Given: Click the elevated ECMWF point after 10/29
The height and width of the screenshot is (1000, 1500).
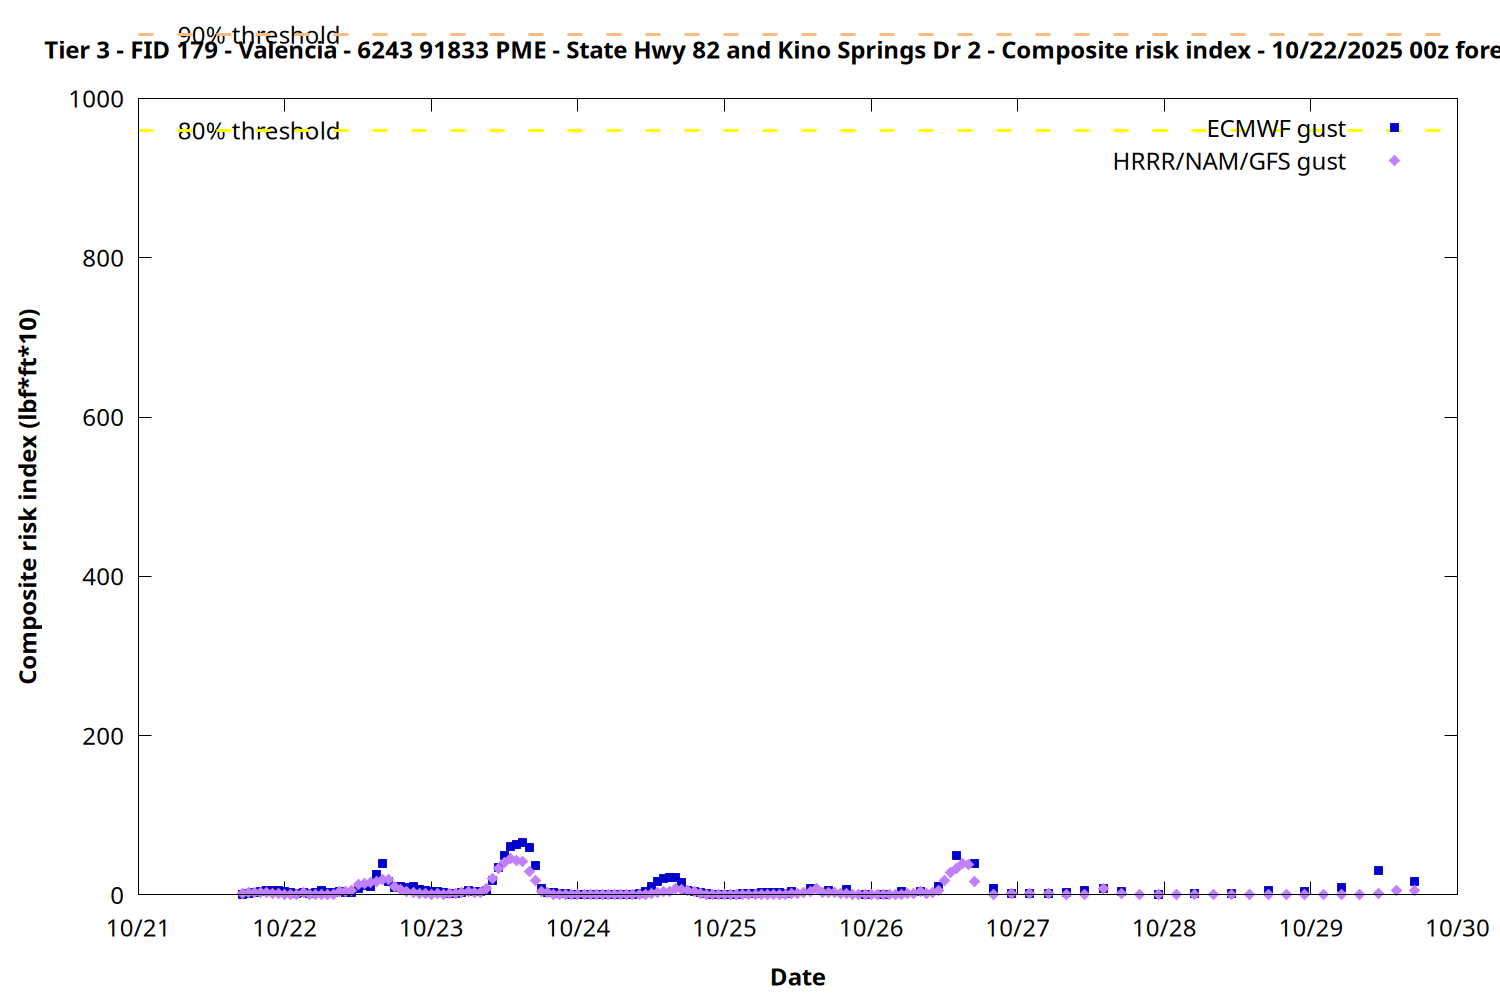Looking at the screenshot, I should point(1378,870).
